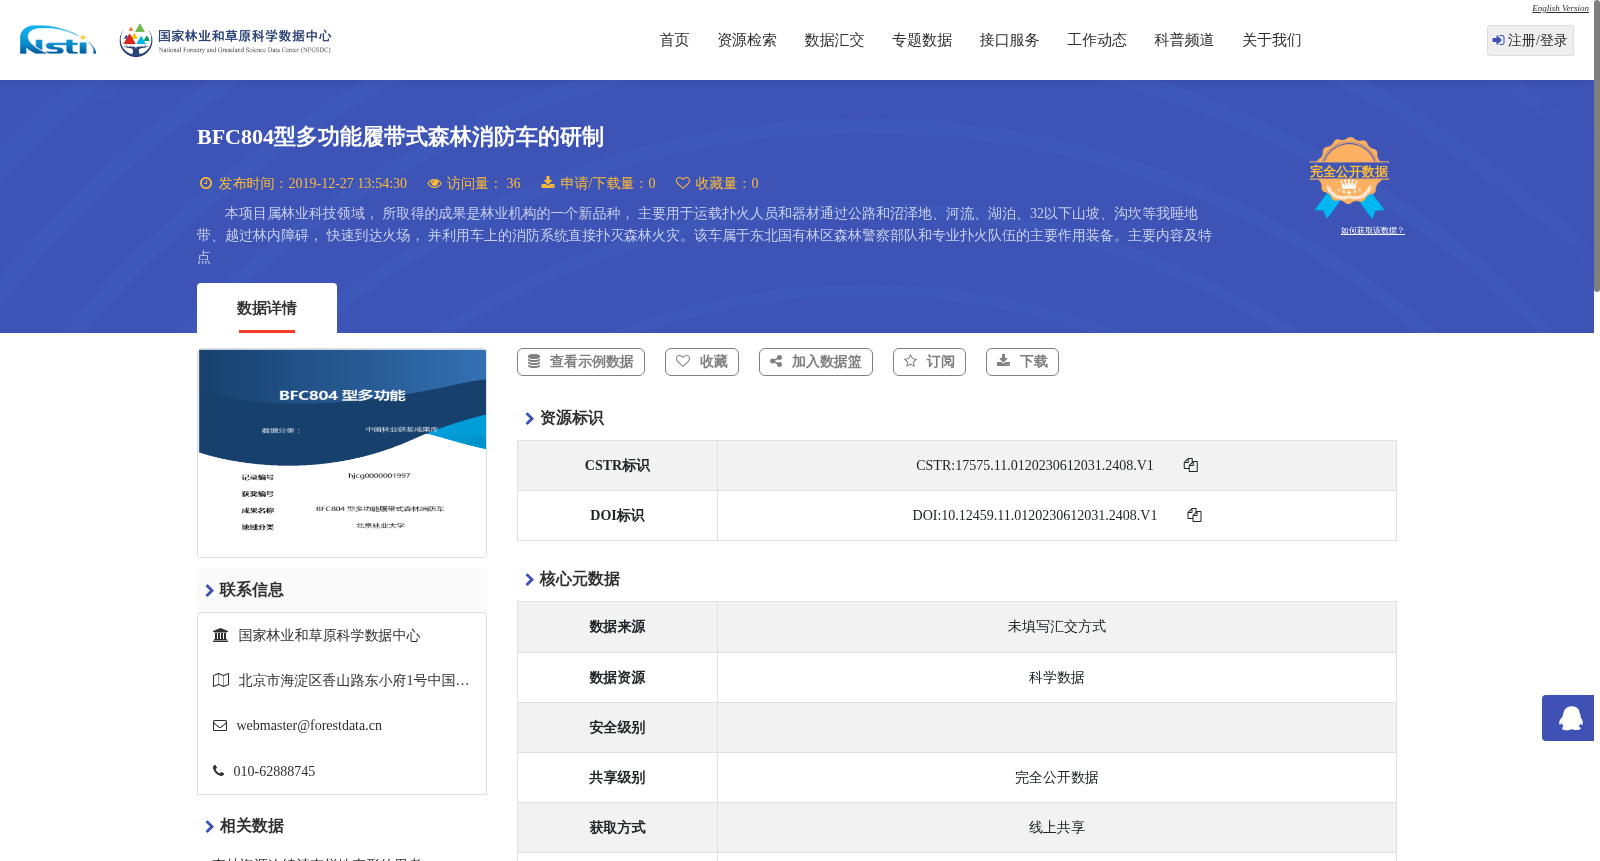Click 加入数据篮 button
This screenshot has width=1600, height=861.
816,362
